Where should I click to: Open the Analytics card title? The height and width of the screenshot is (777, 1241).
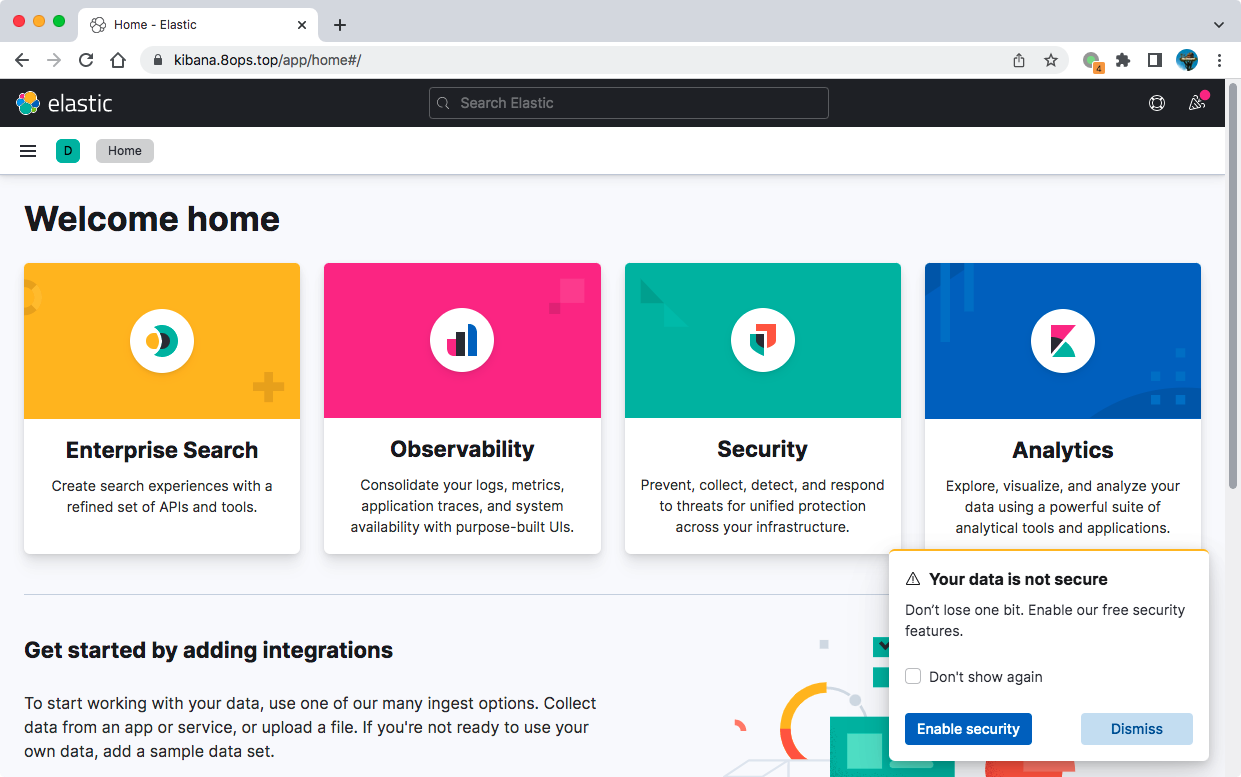pos(1063,450)
